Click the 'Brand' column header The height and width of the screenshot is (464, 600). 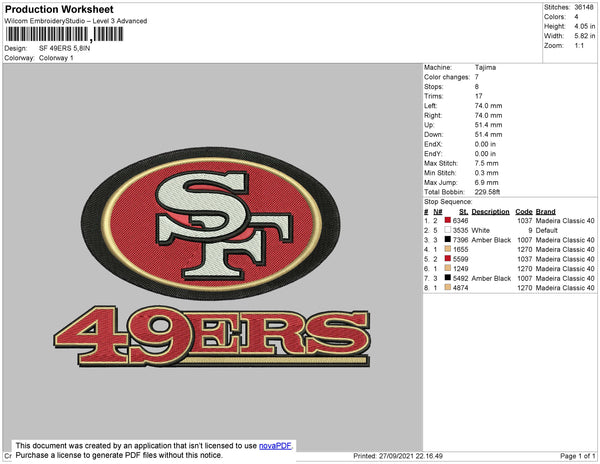coord(545,212)
